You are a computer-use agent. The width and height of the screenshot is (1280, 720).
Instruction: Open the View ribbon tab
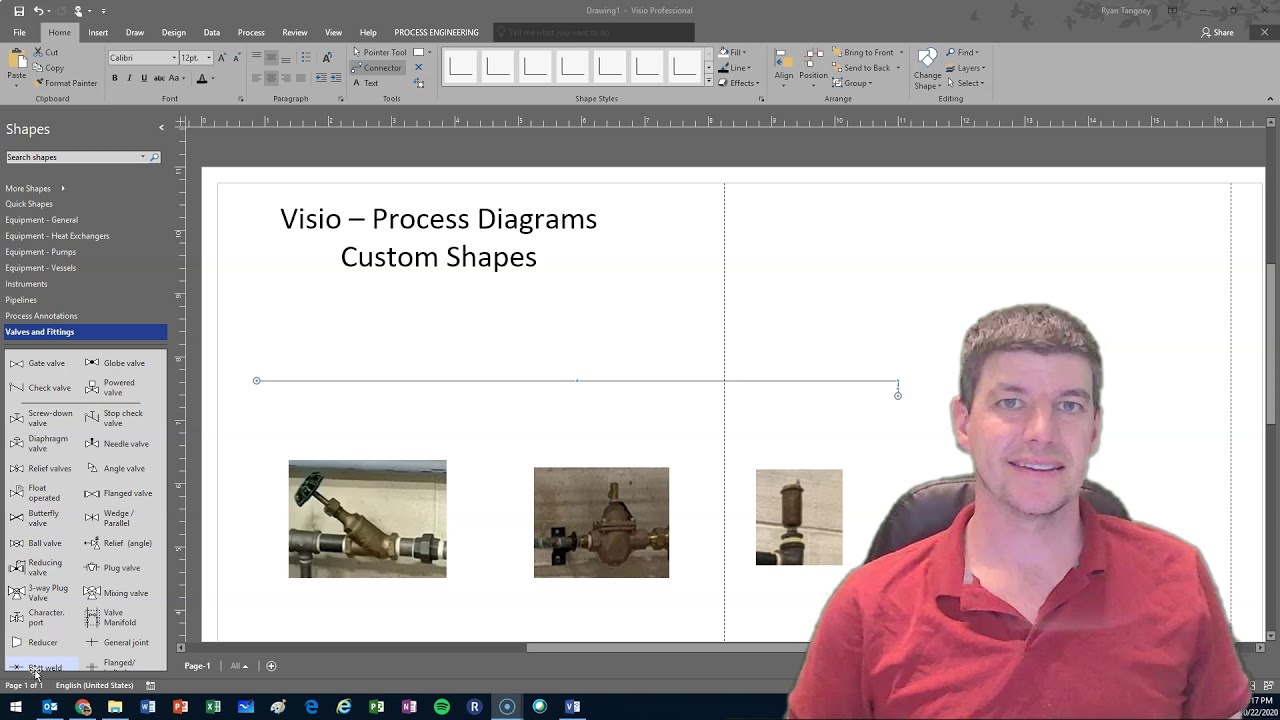click(333, 32)
